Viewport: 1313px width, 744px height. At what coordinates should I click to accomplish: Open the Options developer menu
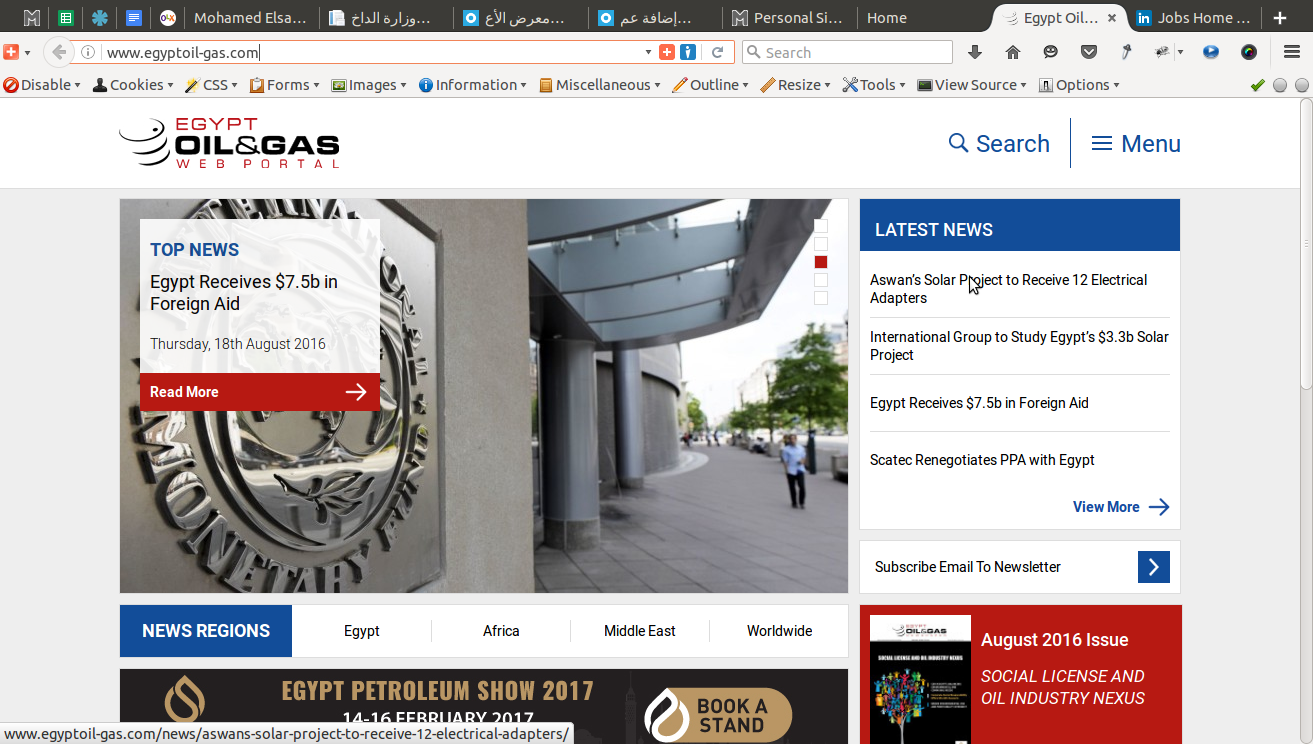(x=1079, y=85)
